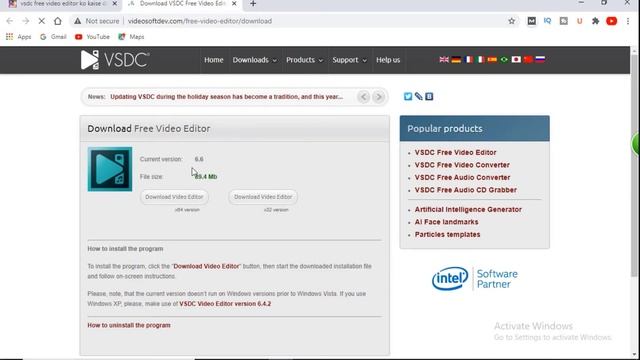Open Artificial Intelligence Generator link
640x360 pixels.
[x=468, y=209]
